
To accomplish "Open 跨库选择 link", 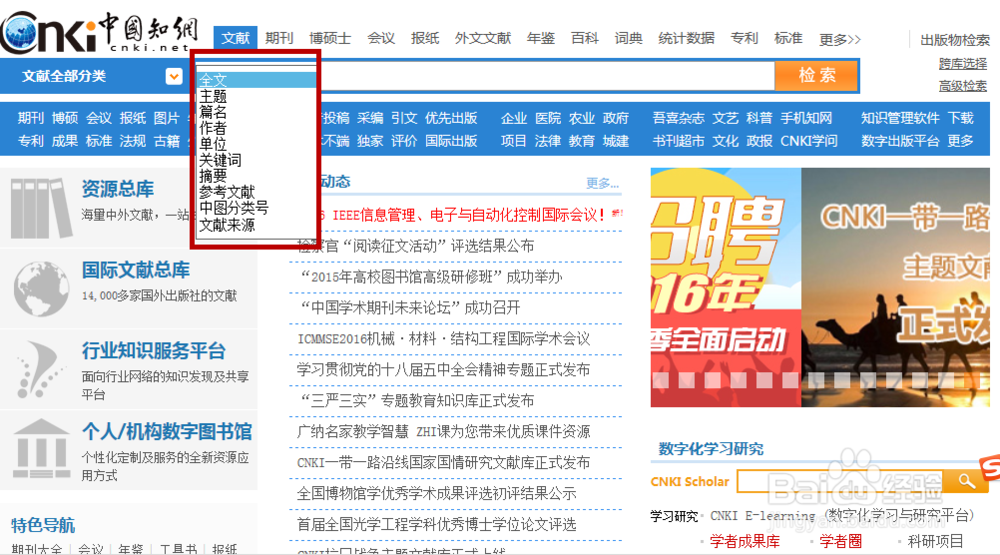I will (x=963, y=64).
